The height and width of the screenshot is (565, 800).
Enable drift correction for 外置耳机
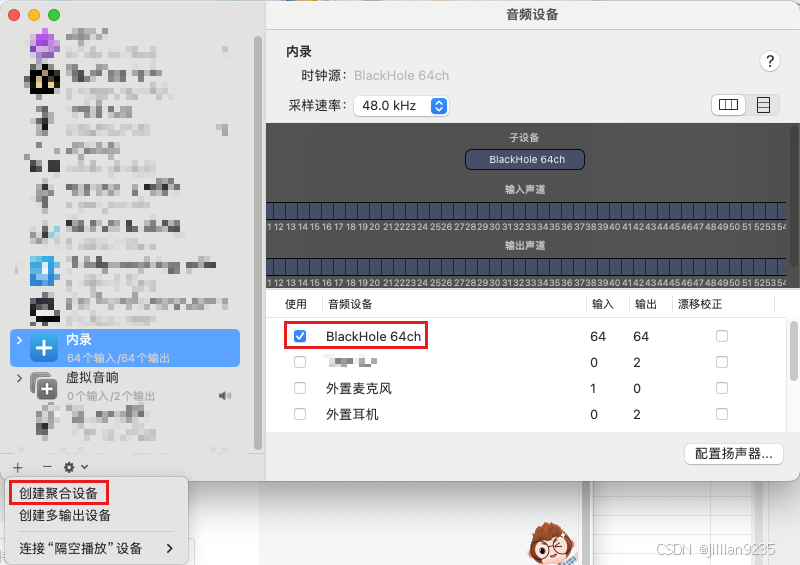pos(721,414)
